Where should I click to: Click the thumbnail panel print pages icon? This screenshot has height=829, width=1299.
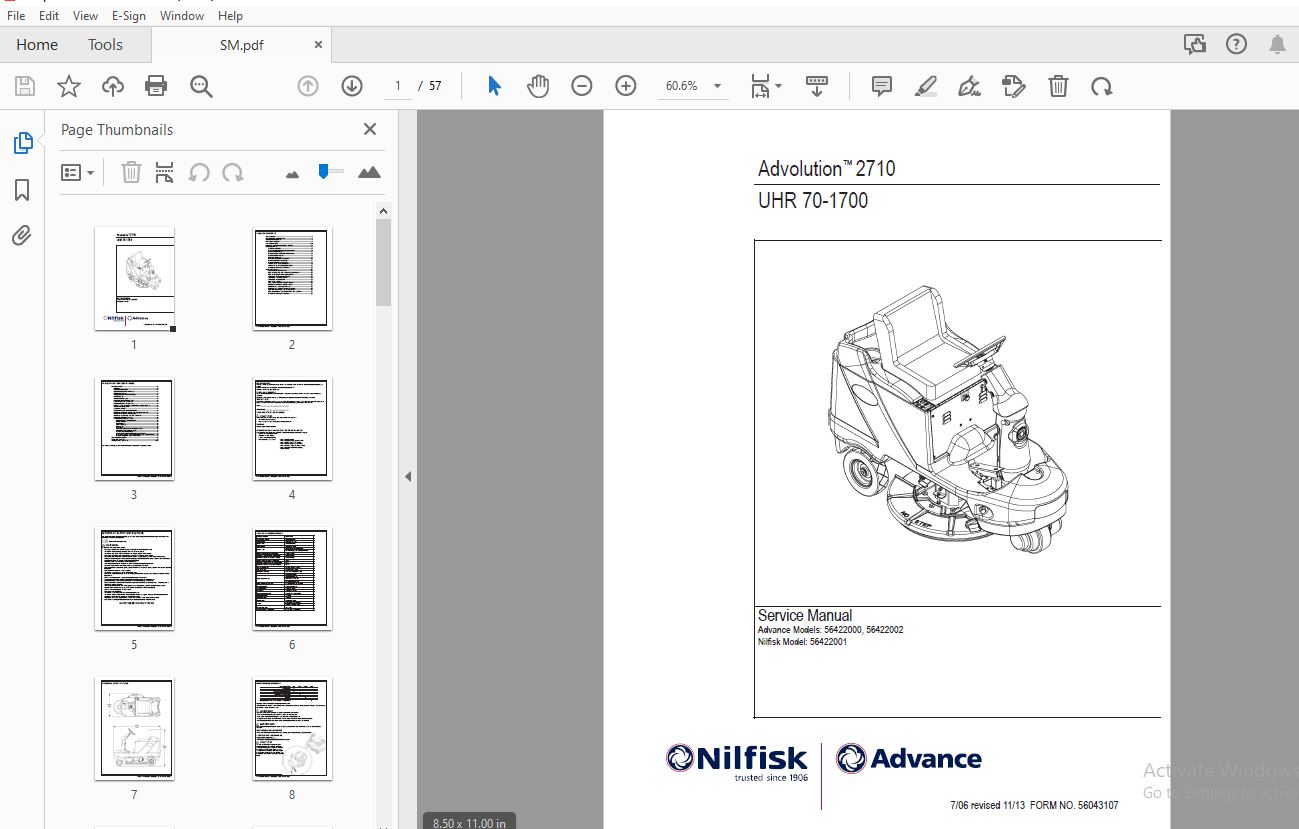click(x=165, y=172)
